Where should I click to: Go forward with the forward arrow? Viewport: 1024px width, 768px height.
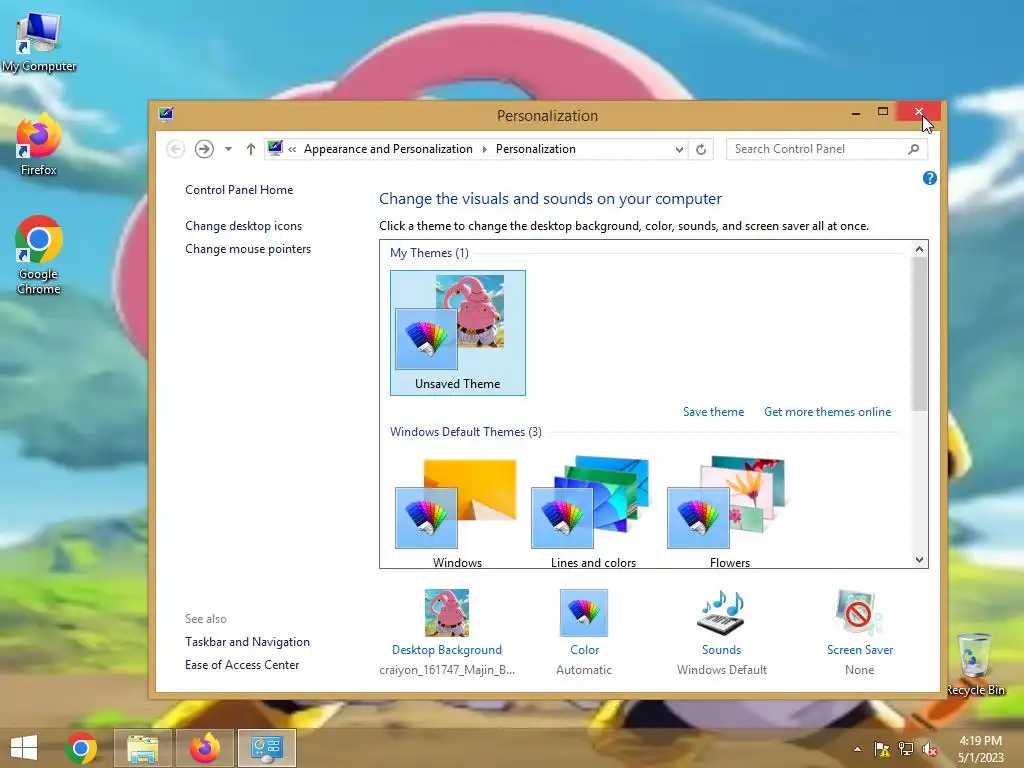pyautogui.click(x=204, y=149)
